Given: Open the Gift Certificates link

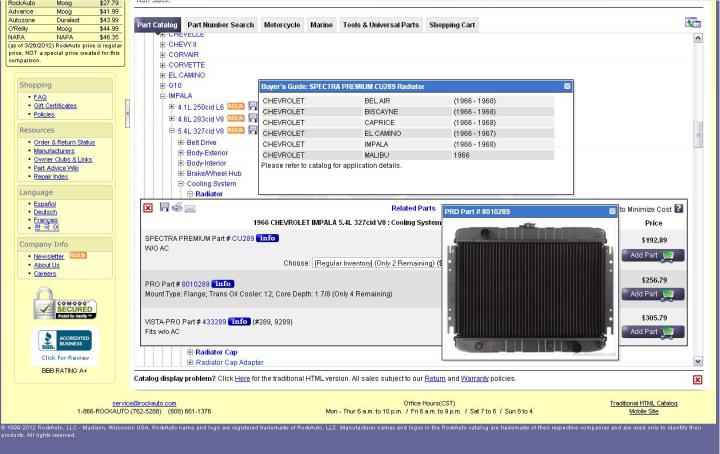Looking at the screenshot, I should (55, 106).
